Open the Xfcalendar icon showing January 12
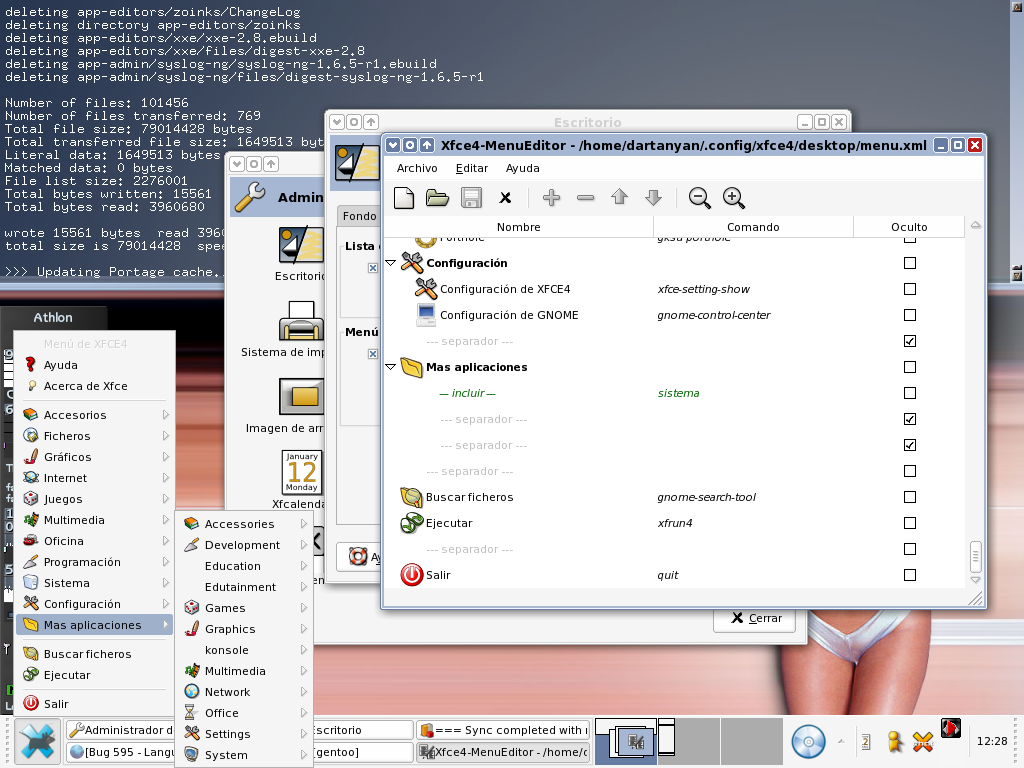Image resolution: width=1024 pixels, height=768 pixels. [x=302, y=472]
